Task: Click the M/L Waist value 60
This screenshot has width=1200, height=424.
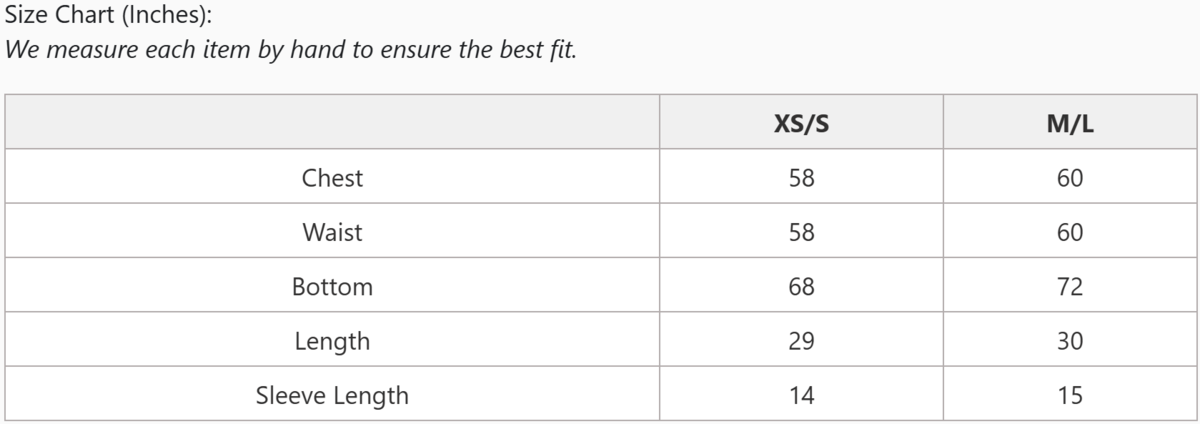Action: [x=1070, y=232]
